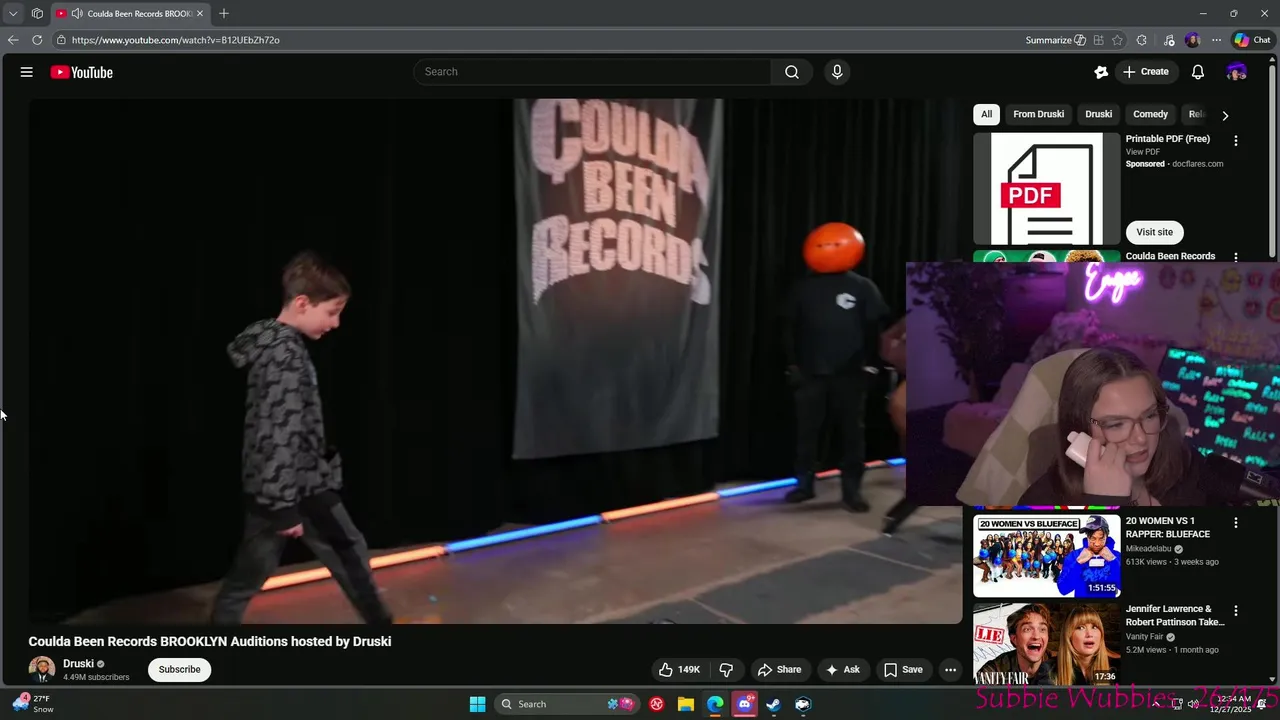Go back with the browser back arrow
1280x720 pixels.
pos(13,40)
